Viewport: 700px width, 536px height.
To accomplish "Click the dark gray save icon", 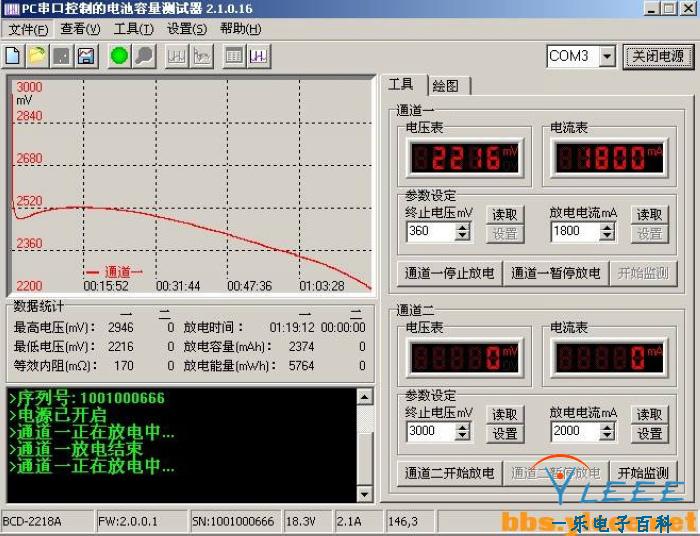I will pos(61,55).
